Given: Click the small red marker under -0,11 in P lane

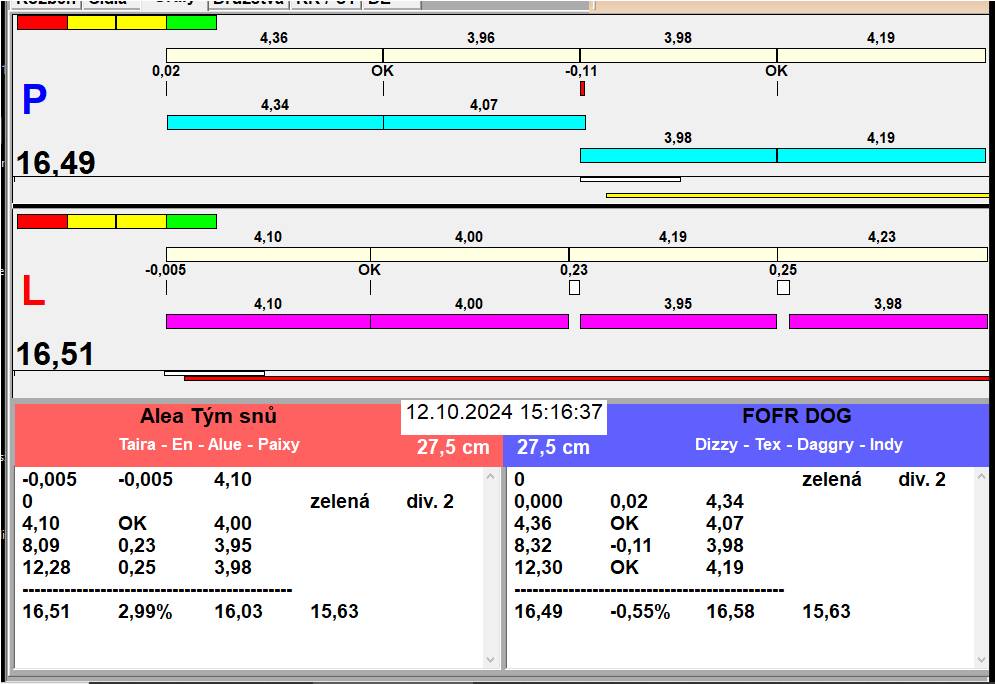Looking at the screenshot, I should point(583,89).
